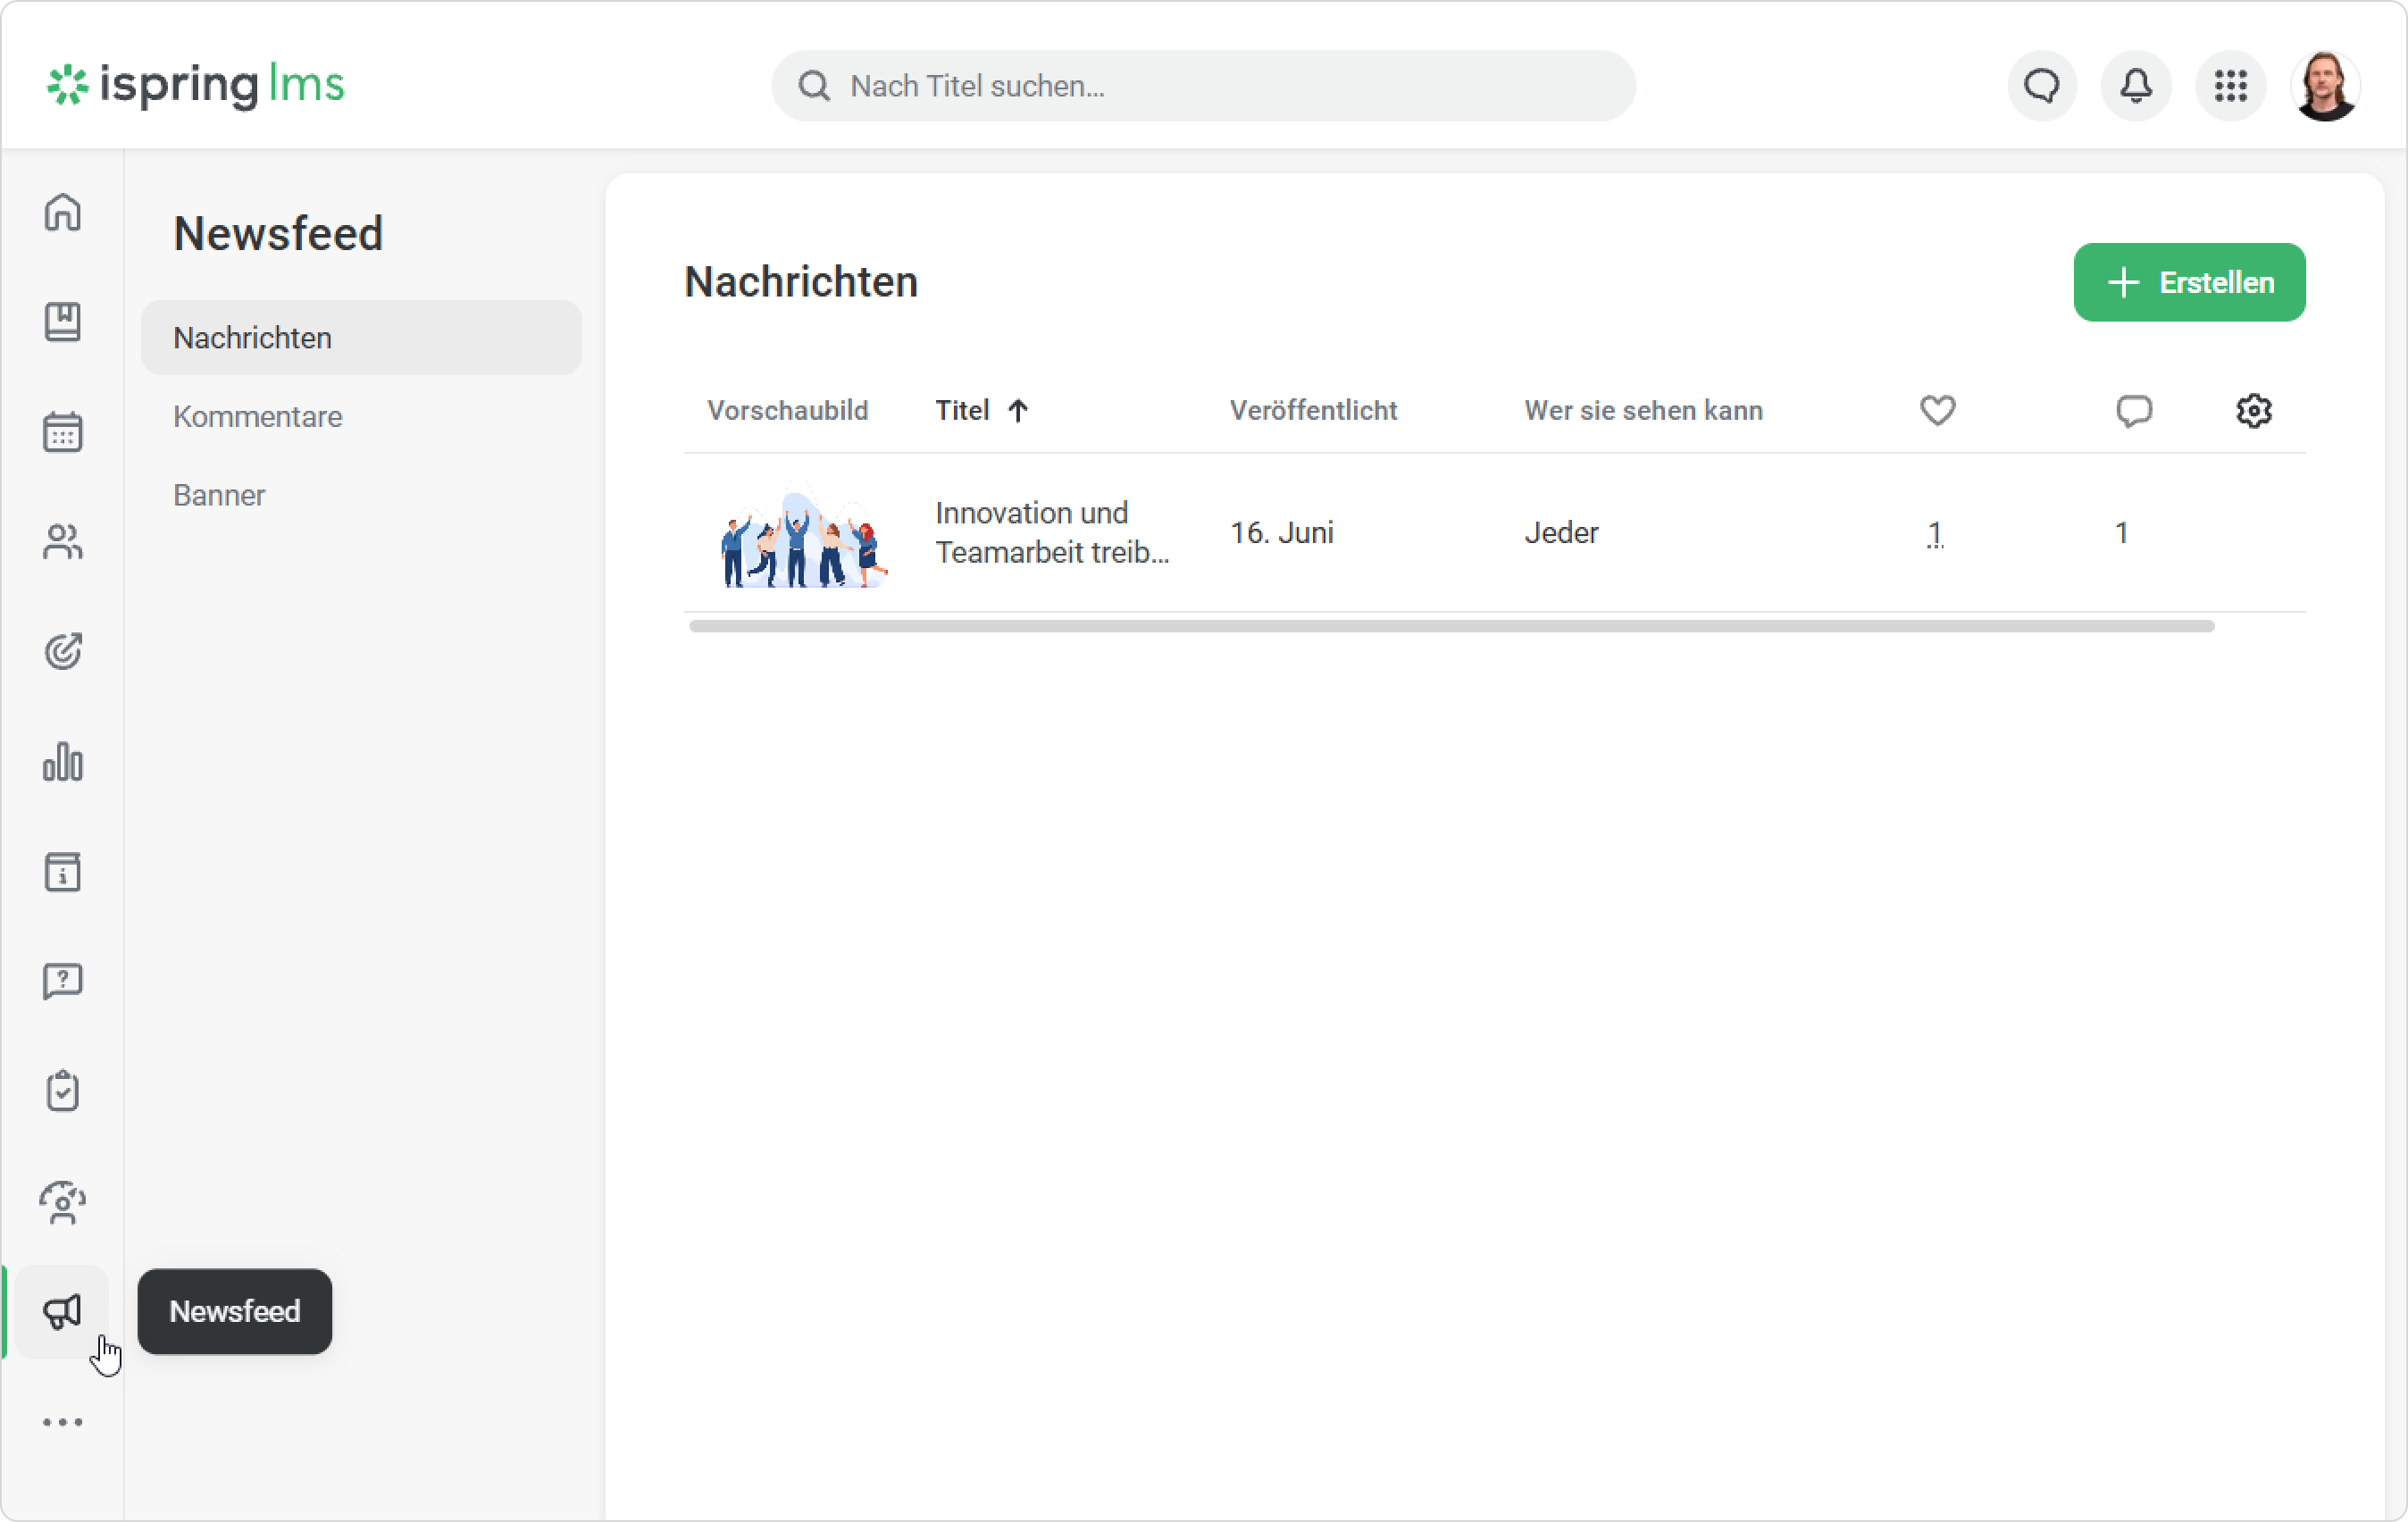The width and height of the screenshot is (2408, 1522).
Task: Click the likes count 1 with dotted underline
Action: [1935, 534]
